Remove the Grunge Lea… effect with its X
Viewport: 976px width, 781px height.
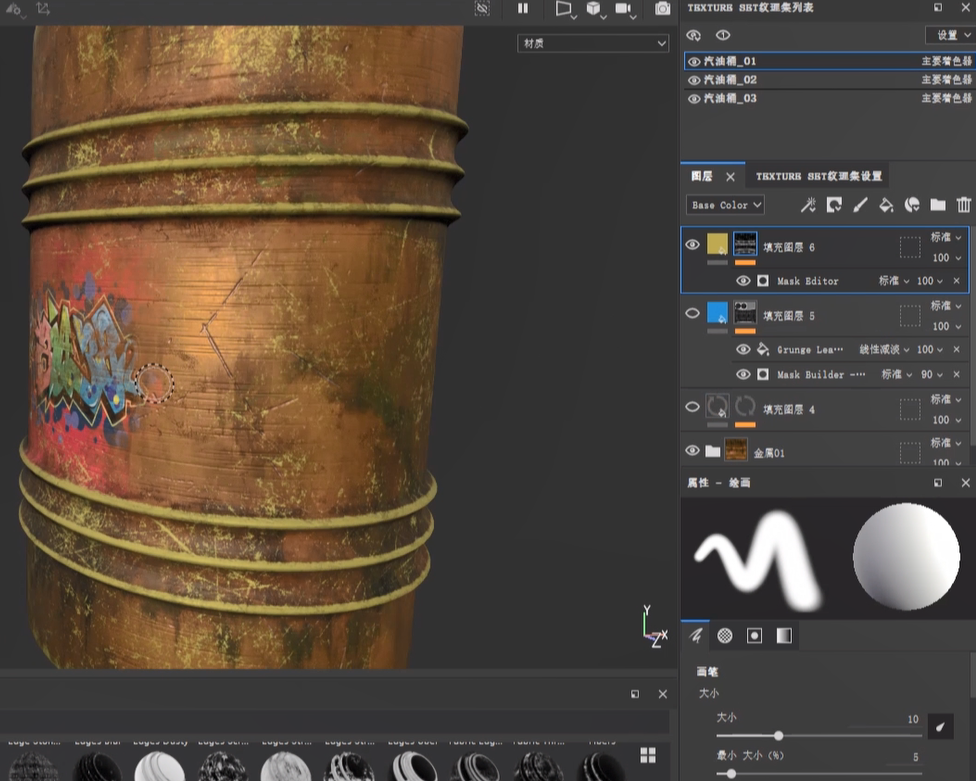click(956, 350)
